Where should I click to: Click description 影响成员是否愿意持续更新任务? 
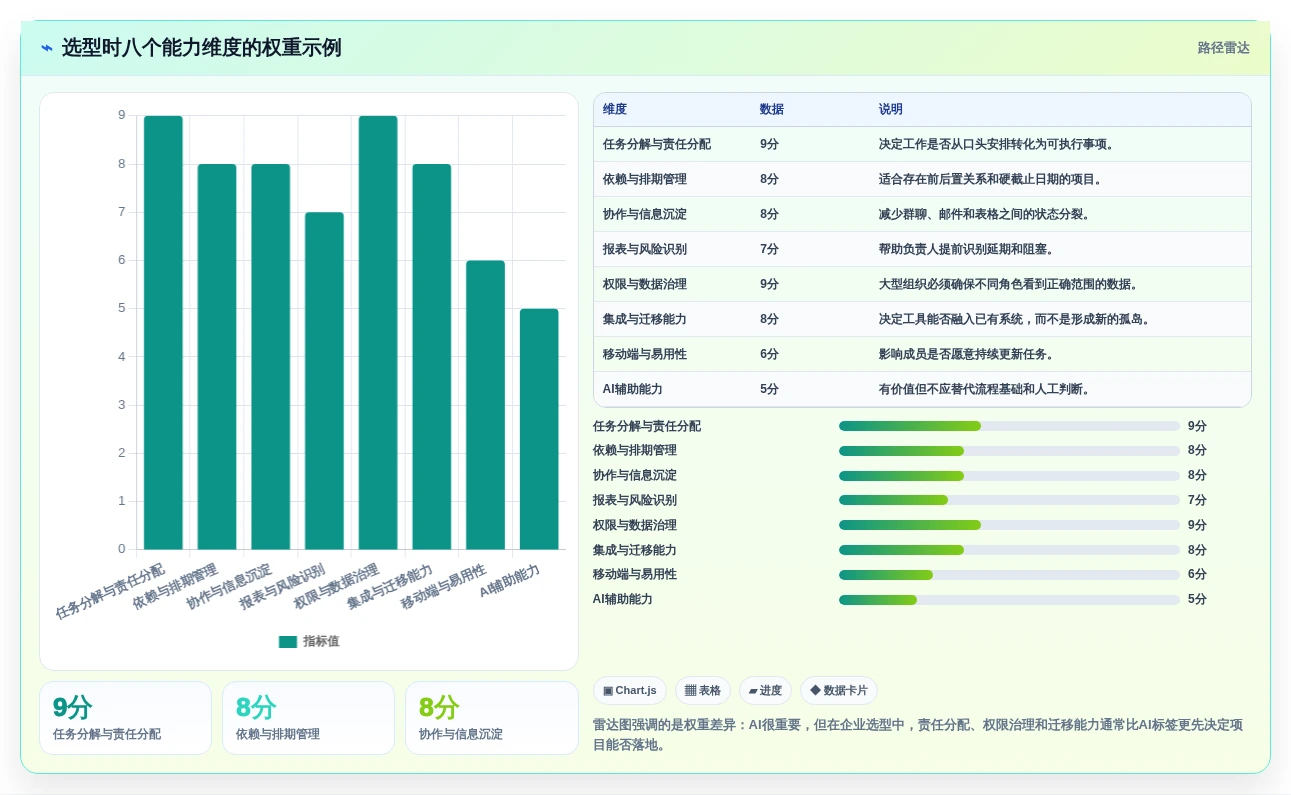966,354
